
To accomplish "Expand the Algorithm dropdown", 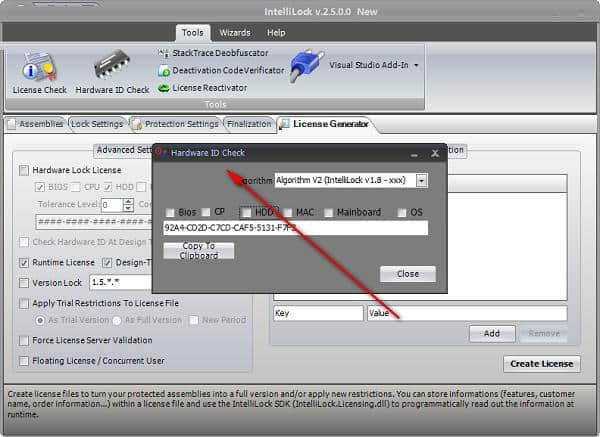I will (x=421, y=180).
